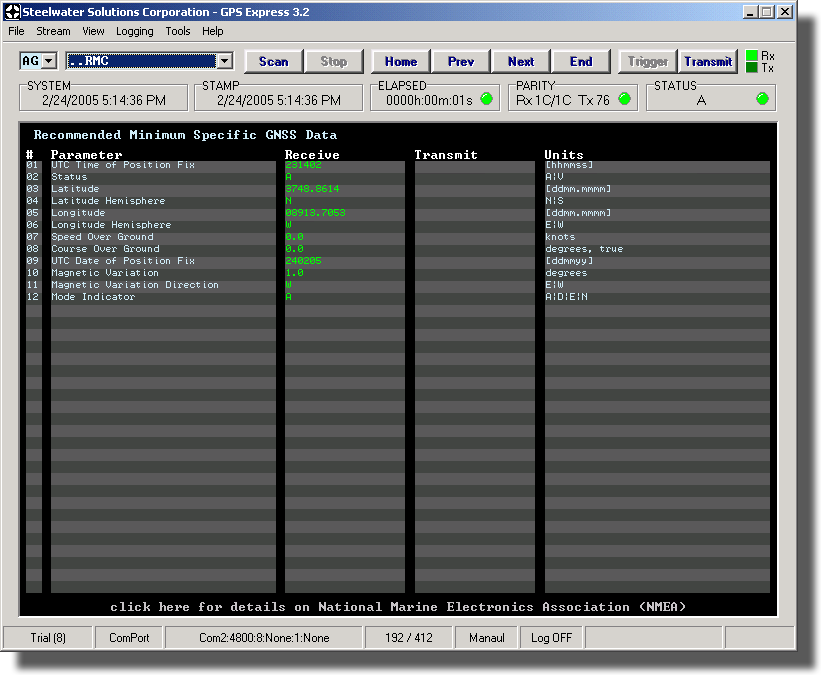Click the Next button

(521, 62)
